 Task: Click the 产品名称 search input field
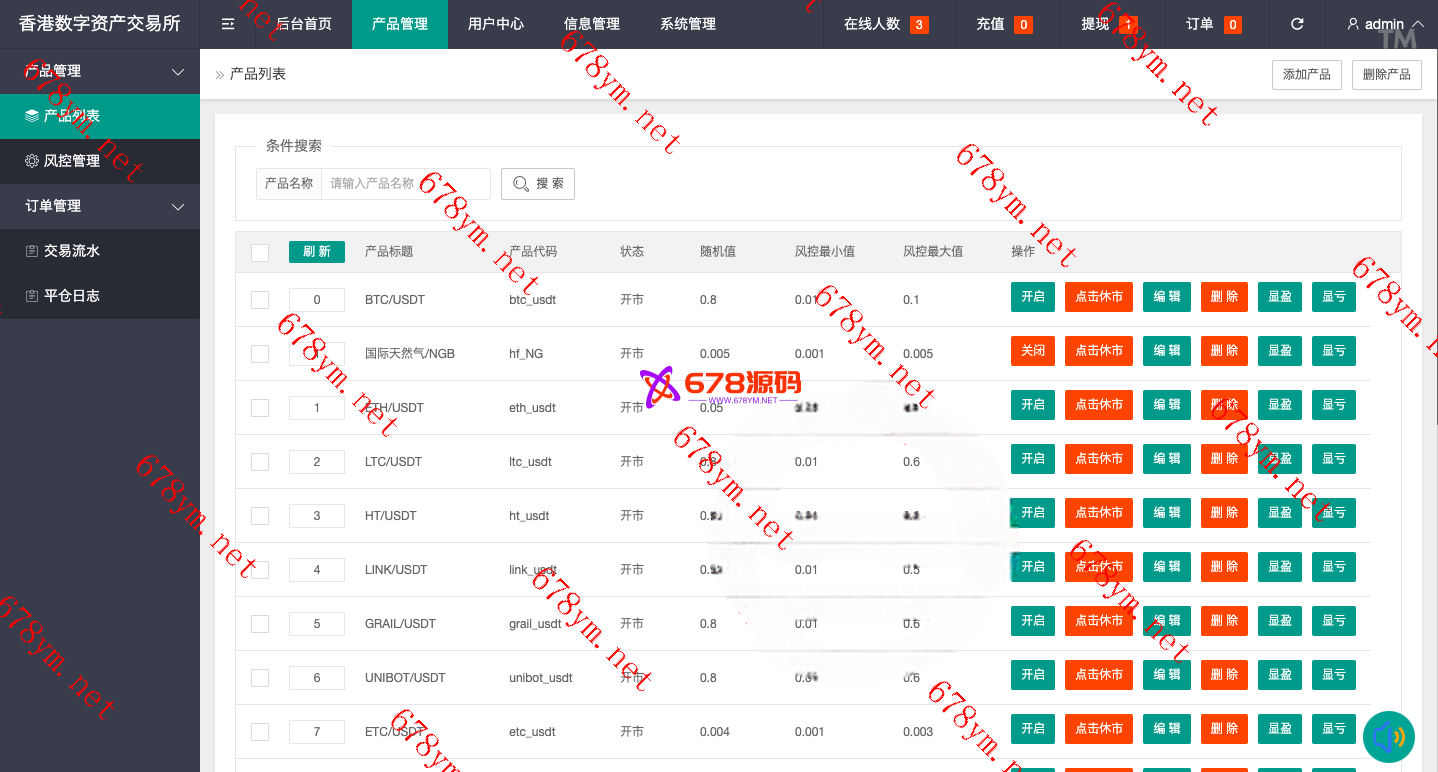point(405,184)
